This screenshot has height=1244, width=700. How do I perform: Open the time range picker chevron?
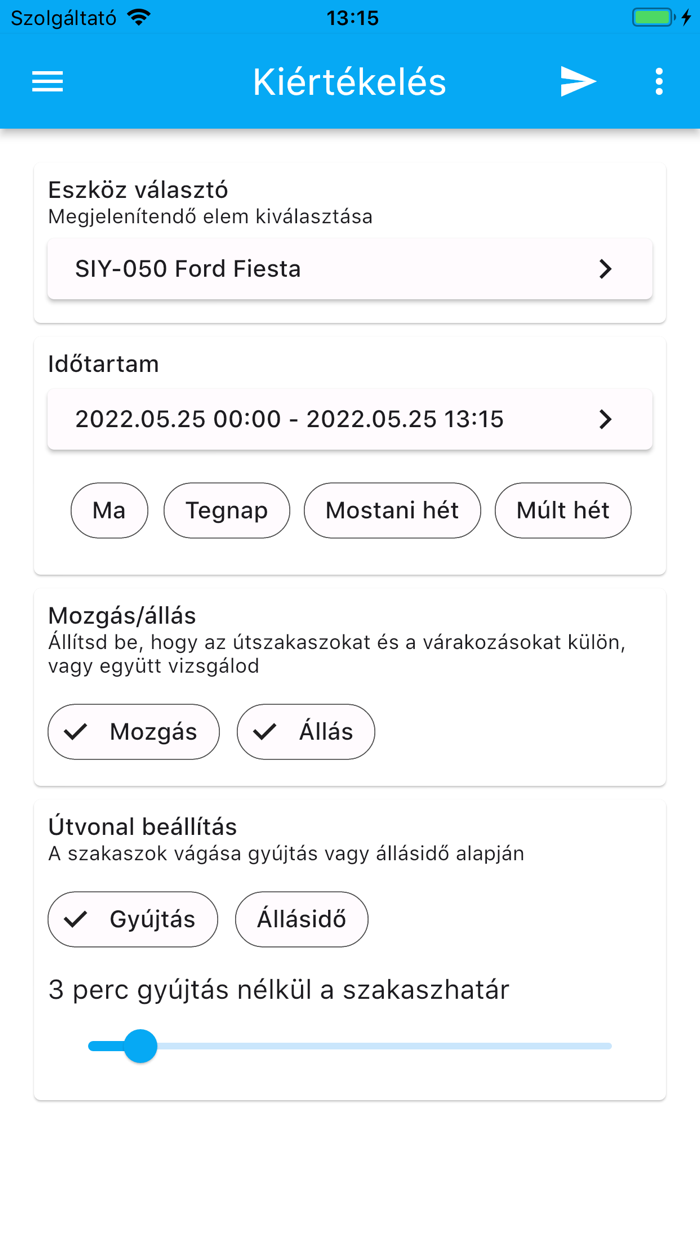604,419
